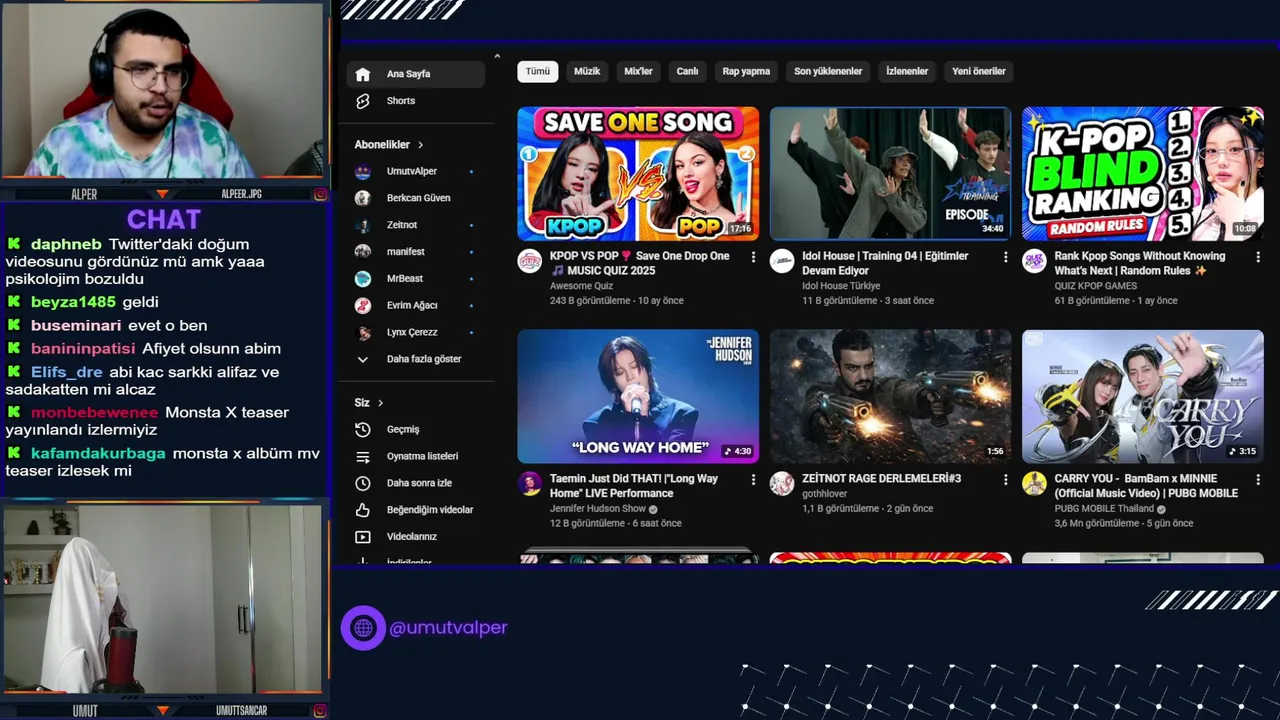Viewport: 1280px width, 720px height.
Task: Play K-POP BLIND RANKING thumbnail
Action: 1143,174
